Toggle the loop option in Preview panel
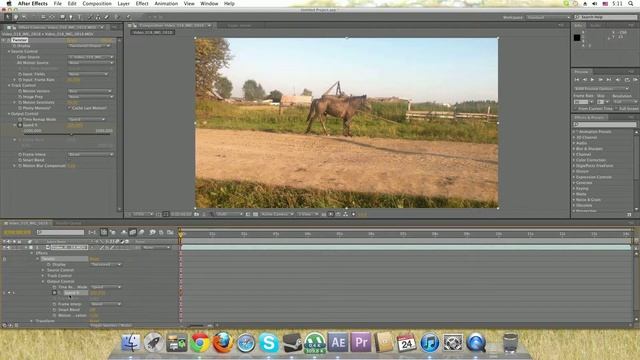The height and width of the screenshot is (360, 640). coord(627,80)
